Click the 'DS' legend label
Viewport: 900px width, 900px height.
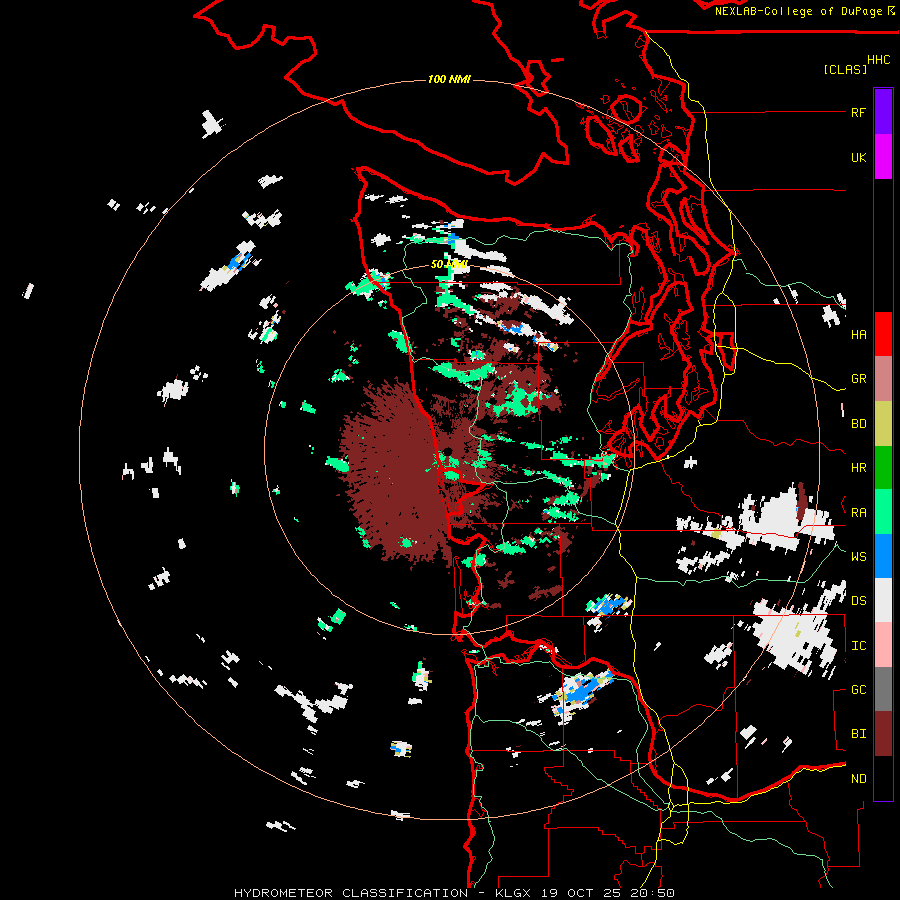[858, 601]
